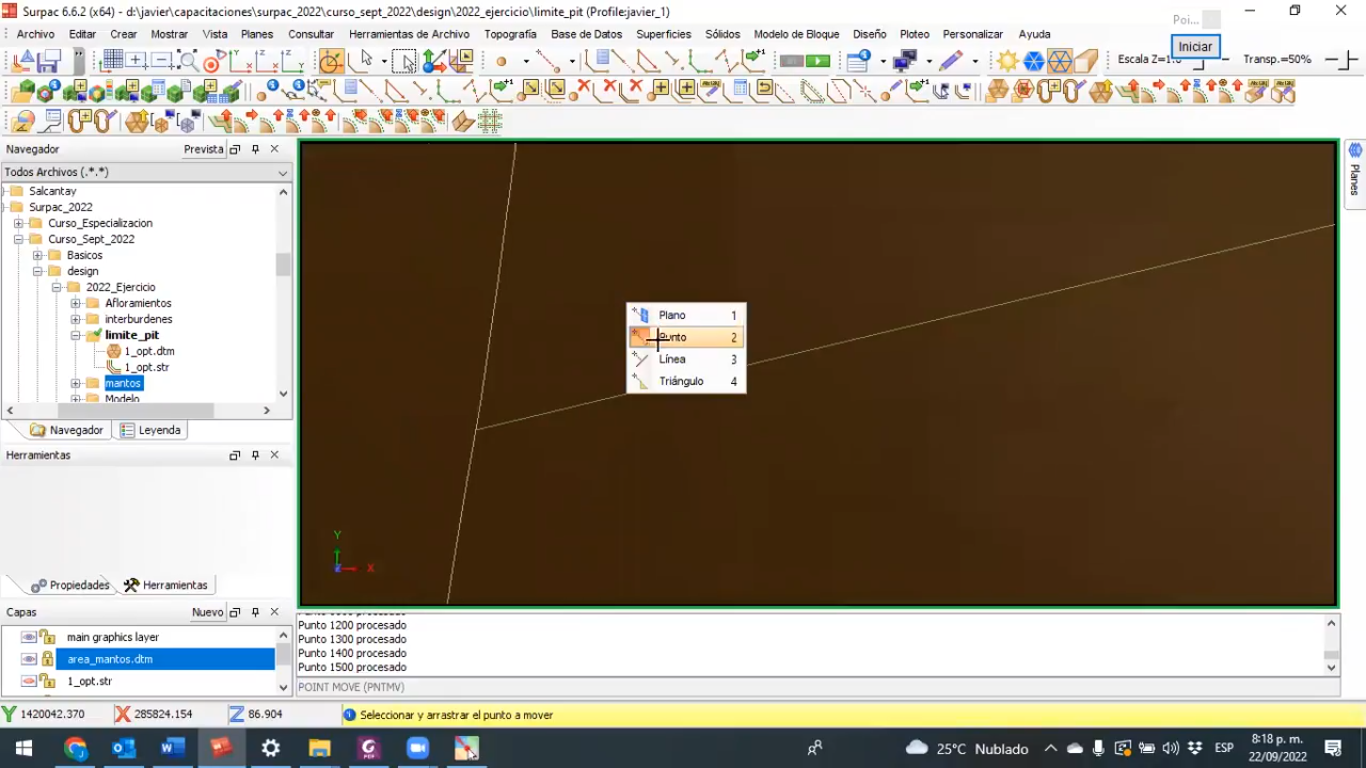This screenshot has width=1366, height=768.
Task: Click the Capas list vertical scrollbar
Action: coord(283,660)
